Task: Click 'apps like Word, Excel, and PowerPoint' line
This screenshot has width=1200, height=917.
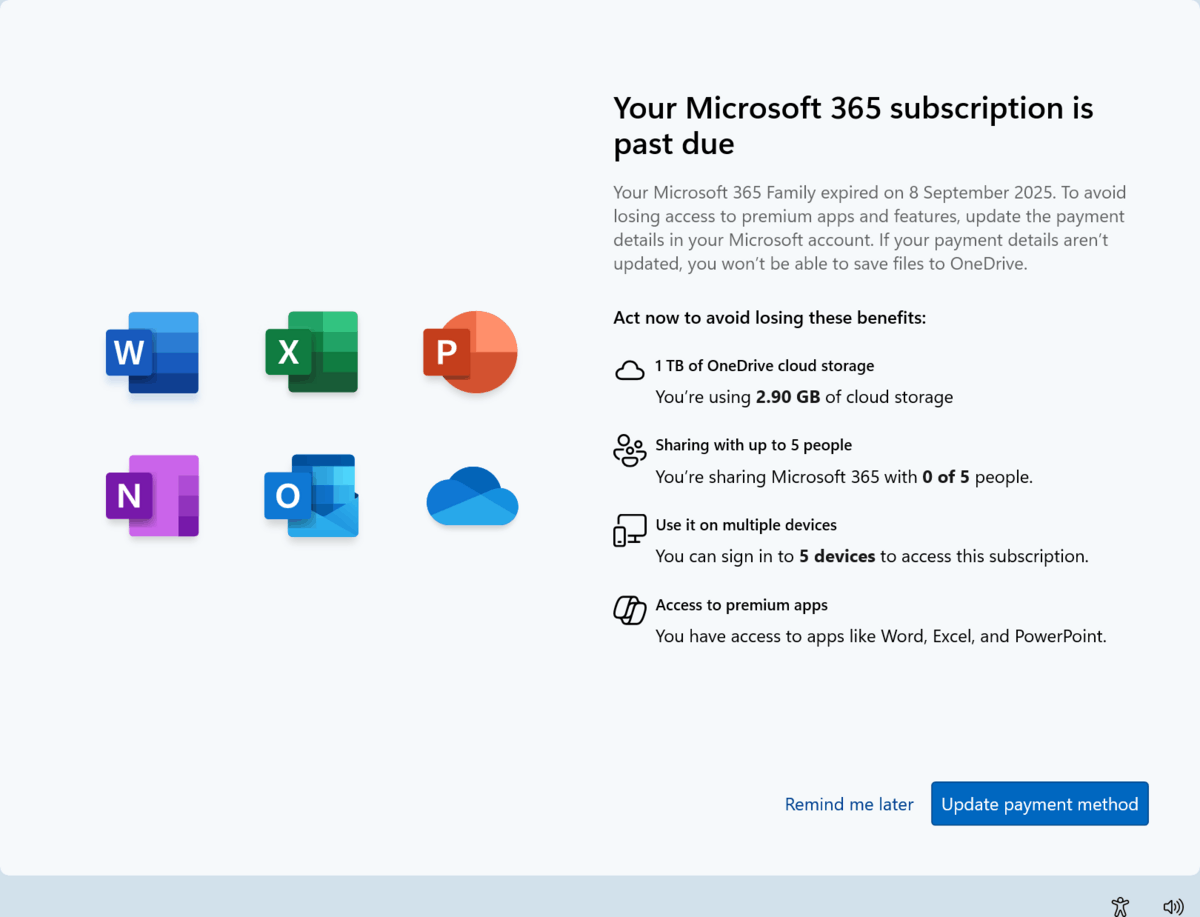Action: (x=881, y=636)
